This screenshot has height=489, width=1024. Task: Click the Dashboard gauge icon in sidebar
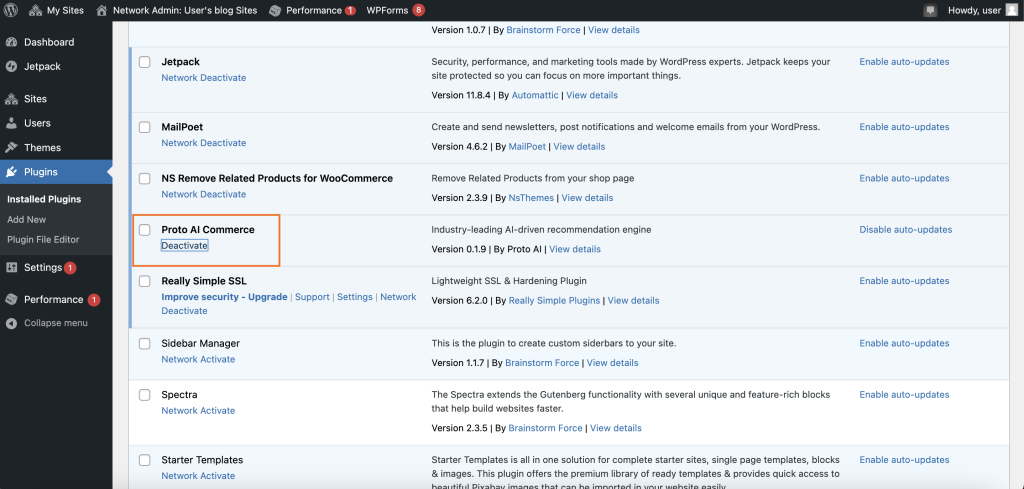click(x=11, y=42)
